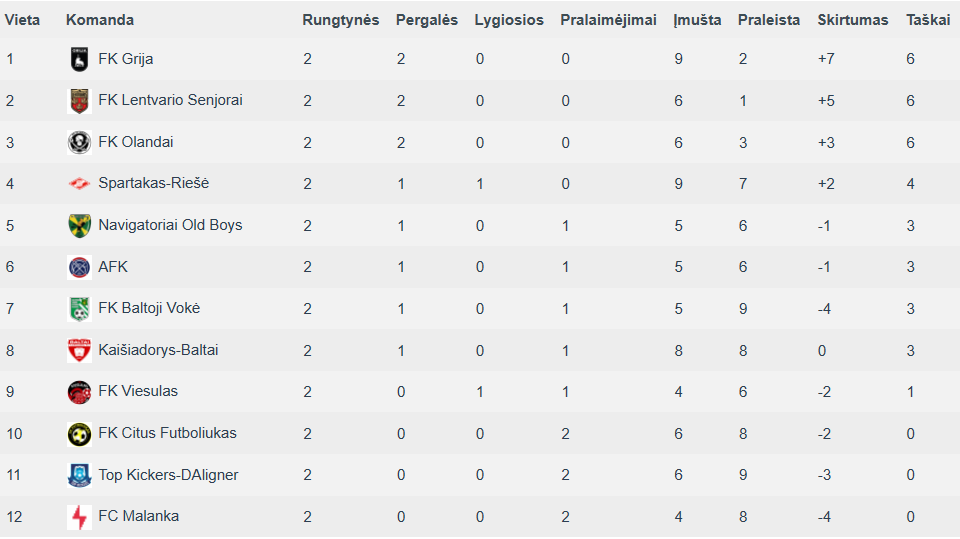Select the Navigatoriai Old Boys crest
Screen dimensions: 960x539
pyautogui.click(x=79, y=225)
